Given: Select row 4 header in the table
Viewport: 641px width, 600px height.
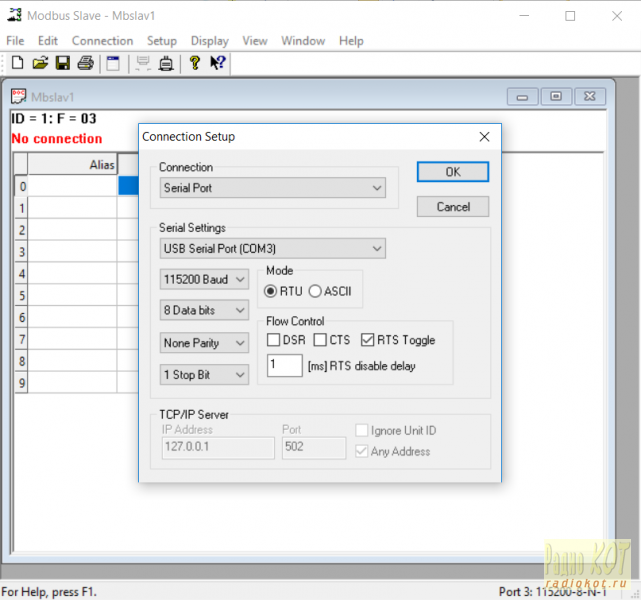Looking at the screenshot, I should tap(21, 273).
